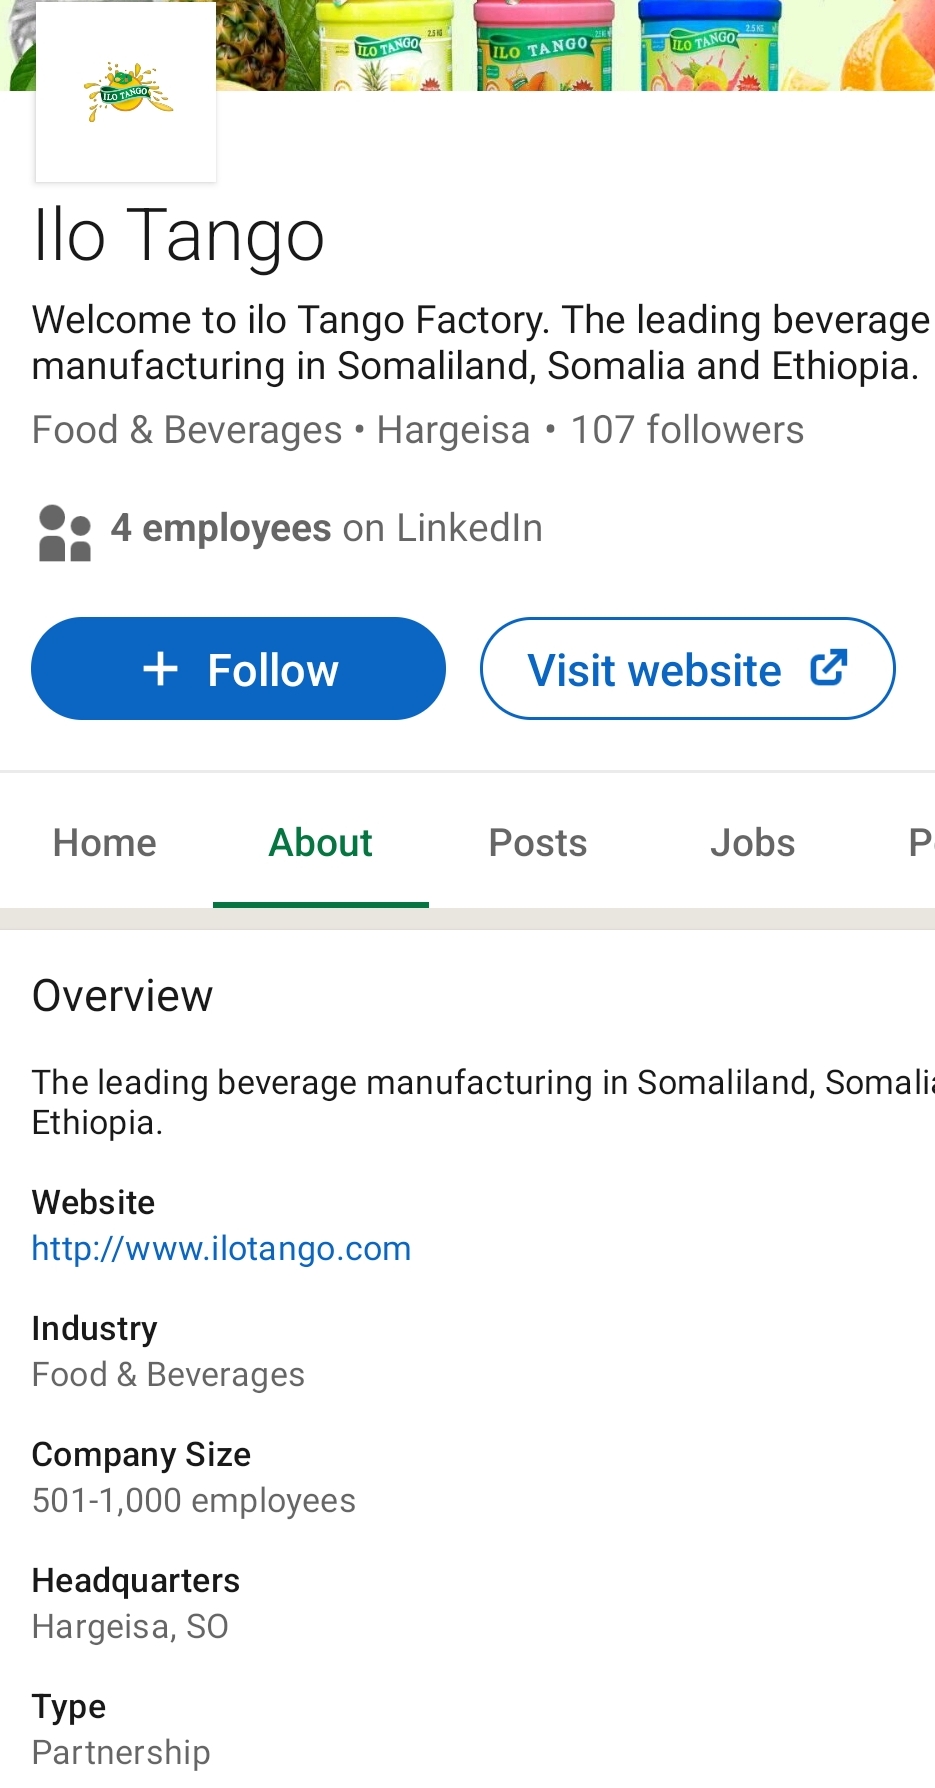935x1788 pixels.
Task: Click the 501-1,000 employees company size
Action: [x=193, y=1501]
